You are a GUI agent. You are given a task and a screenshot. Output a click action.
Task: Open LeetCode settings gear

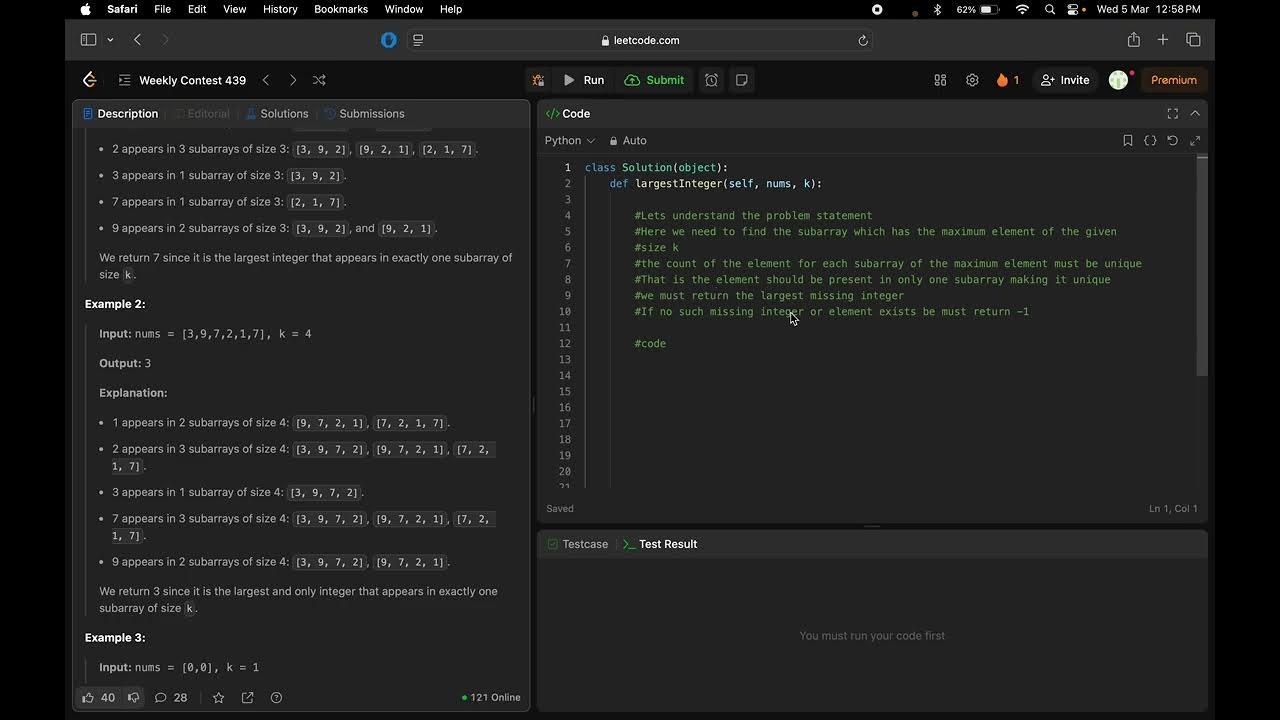click(972, 80)
